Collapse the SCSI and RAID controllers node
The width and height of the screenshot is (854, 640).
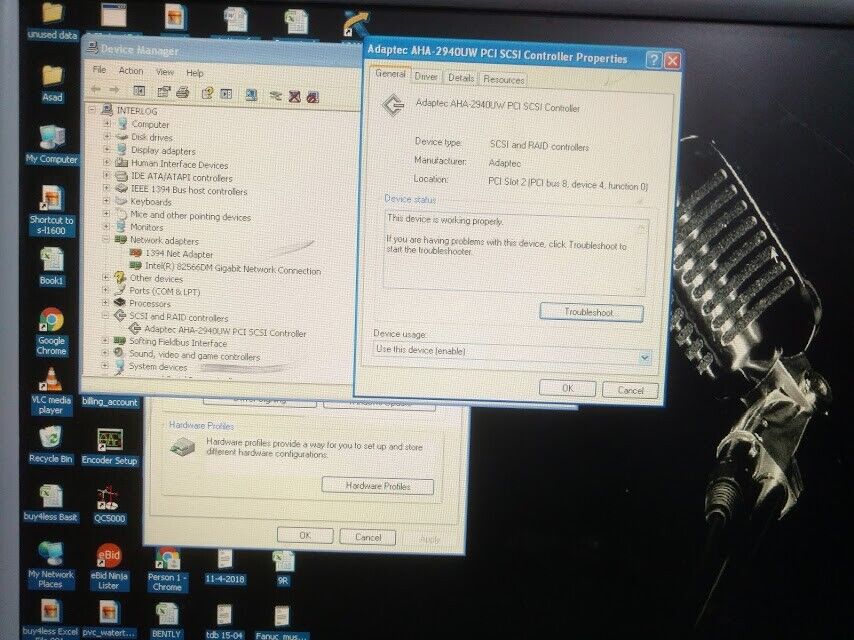105,315
